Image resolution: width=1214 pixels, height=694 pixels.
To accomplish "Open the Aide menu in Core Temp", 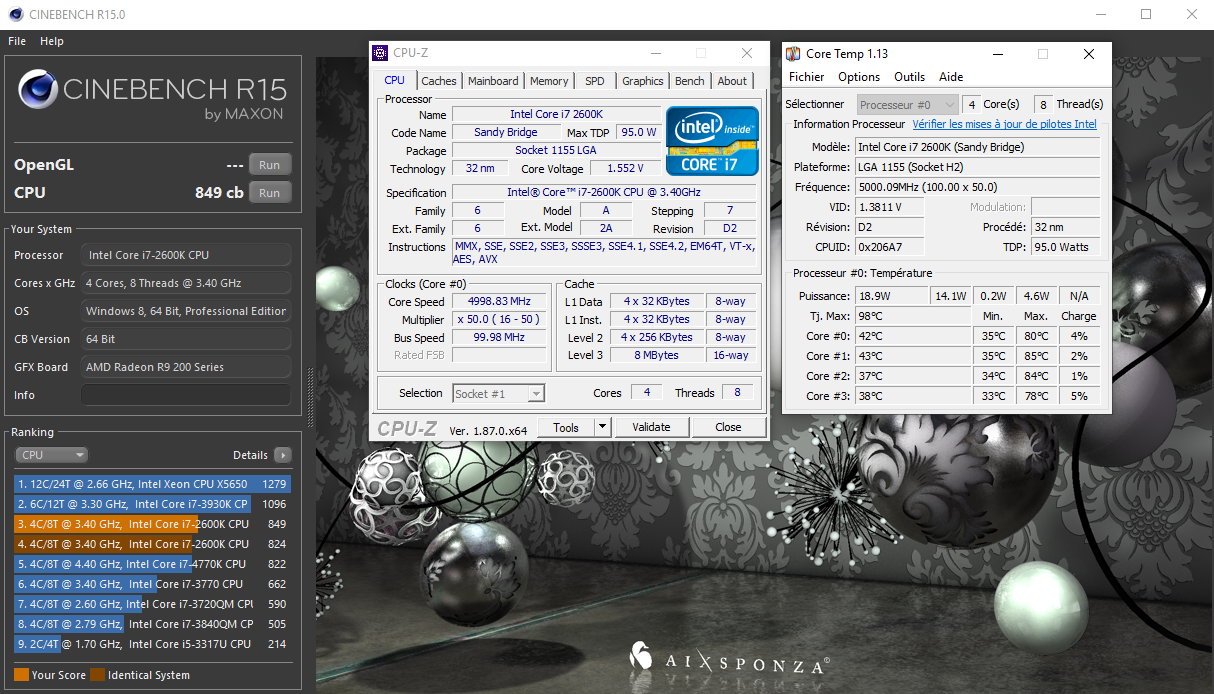I will pos(951,77).
